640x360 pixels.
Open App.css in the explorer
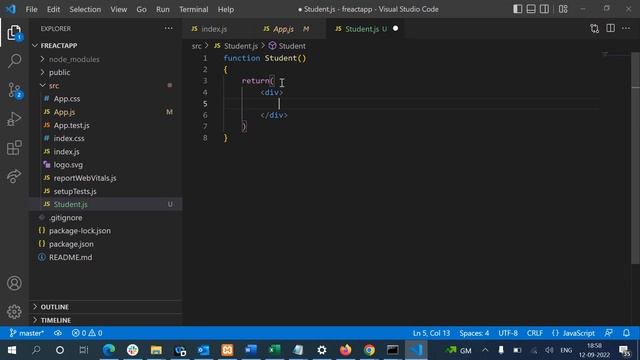point(105,99)
